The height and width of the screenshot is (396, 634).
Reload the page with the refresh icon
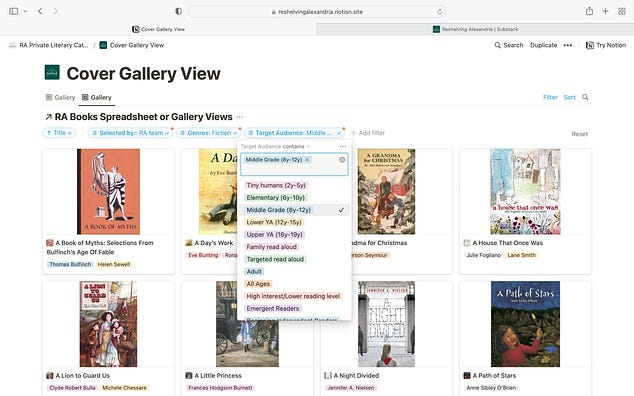[x=440, y=12]
